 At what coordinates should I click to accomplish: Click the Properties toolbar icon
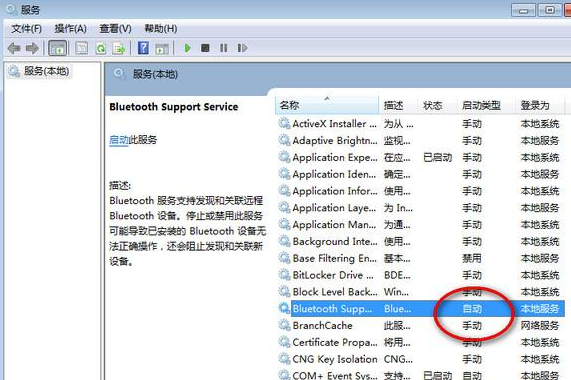click(81, 48)
